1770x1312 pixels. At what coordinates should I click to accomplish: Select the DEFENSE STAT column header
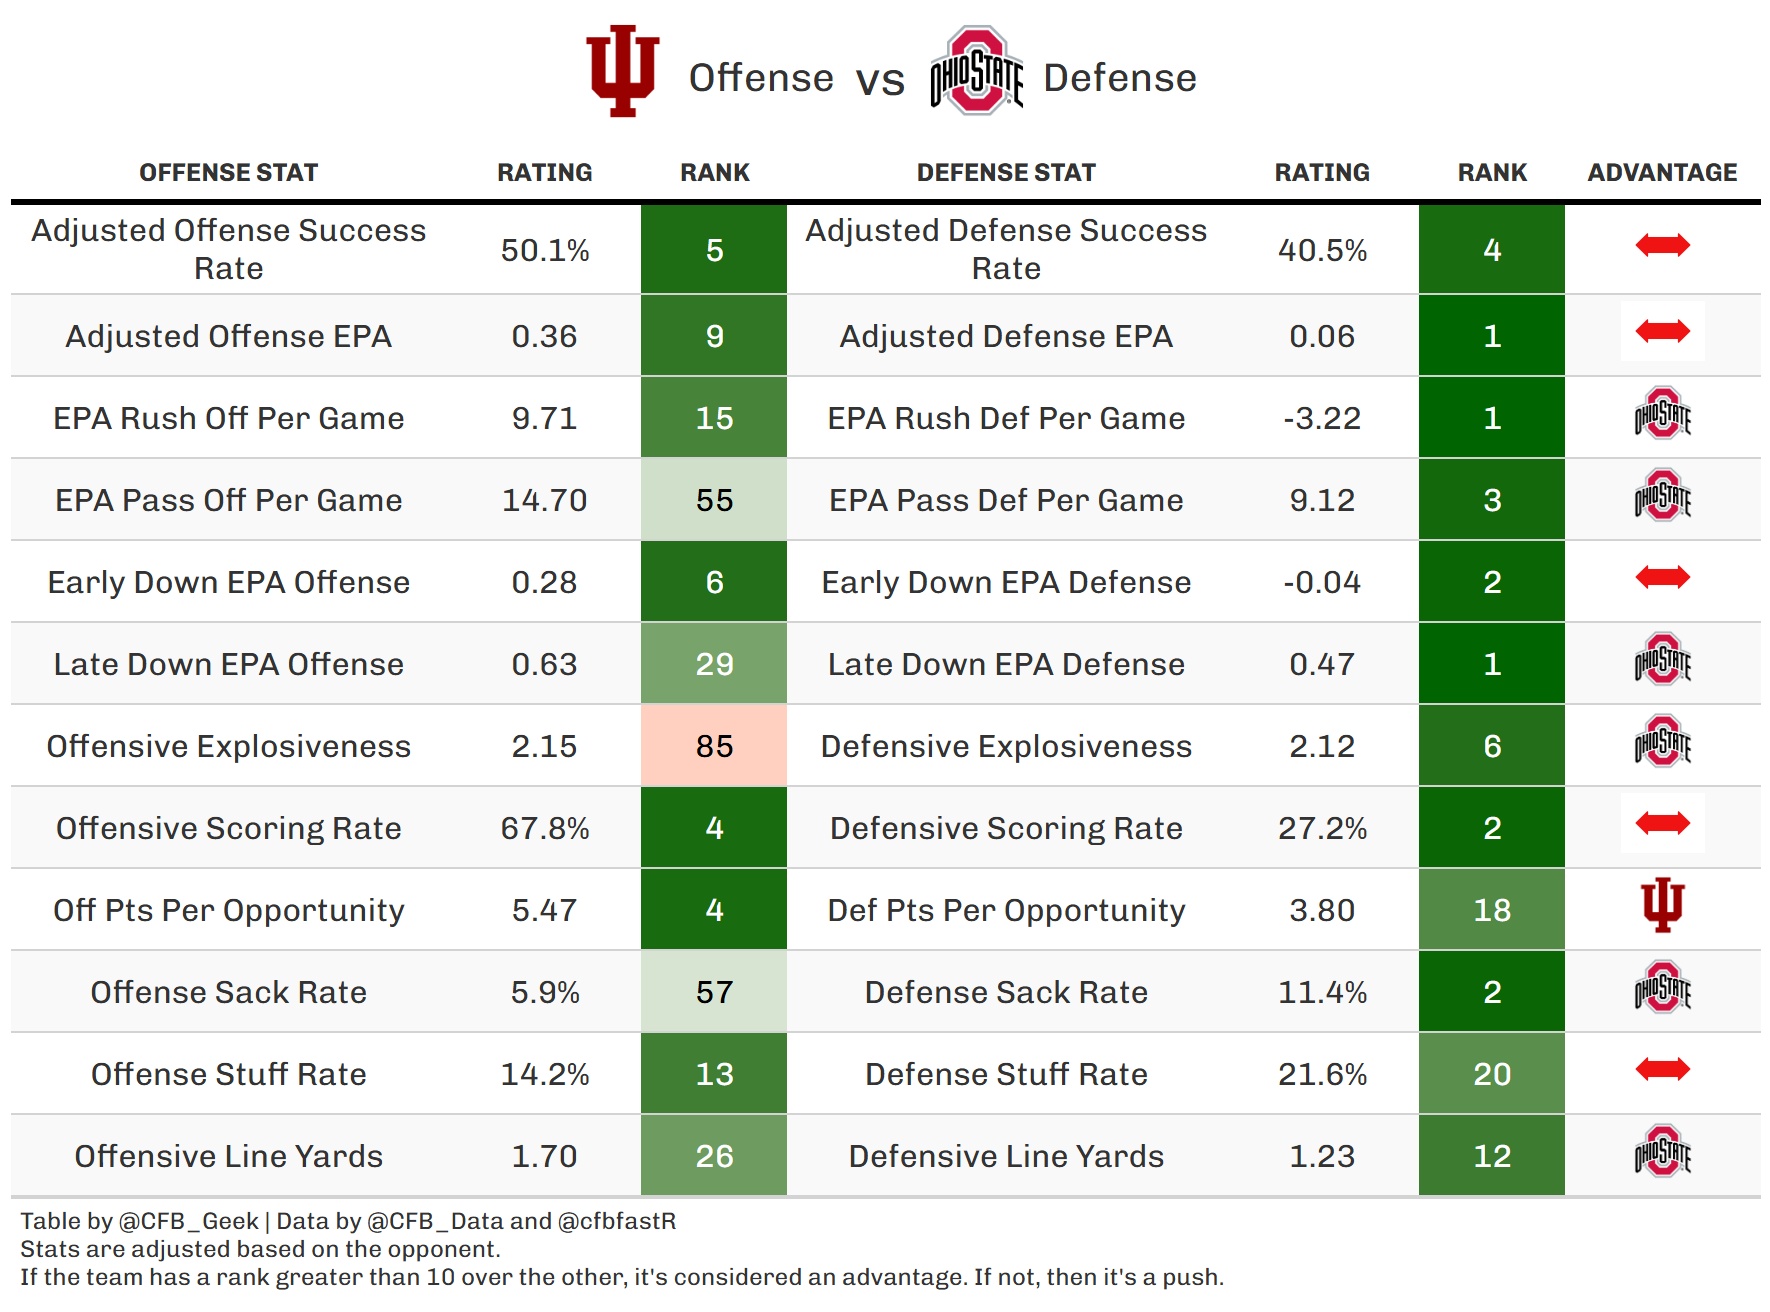1006,173
